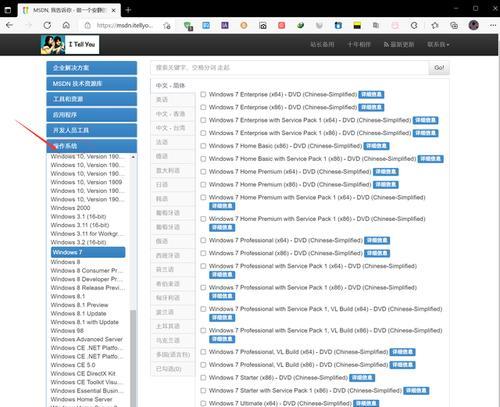Reload the page with refresh icon
The width and height of the screenshot is (500, 407).
pos(47,25)
